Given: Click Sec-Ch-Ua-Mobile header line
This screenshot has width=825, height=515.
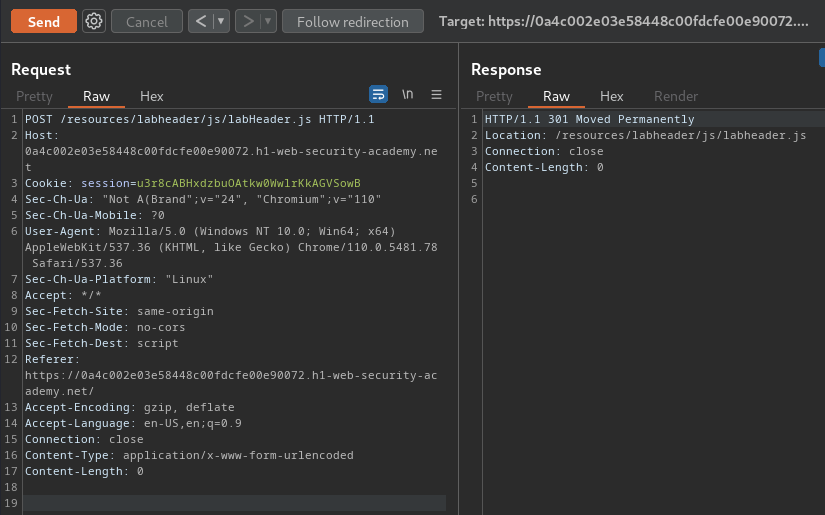Looking at the screenshot, I should coord(95,215).
